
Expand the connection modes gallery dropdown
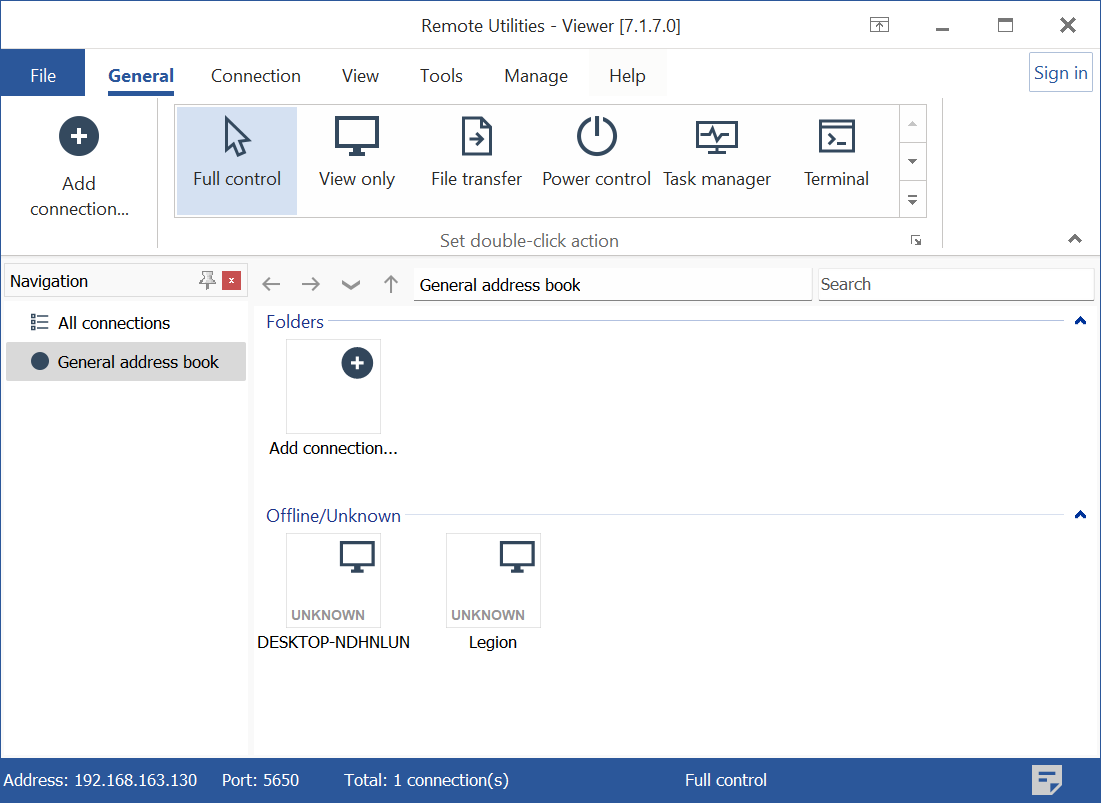click(912, 199)
